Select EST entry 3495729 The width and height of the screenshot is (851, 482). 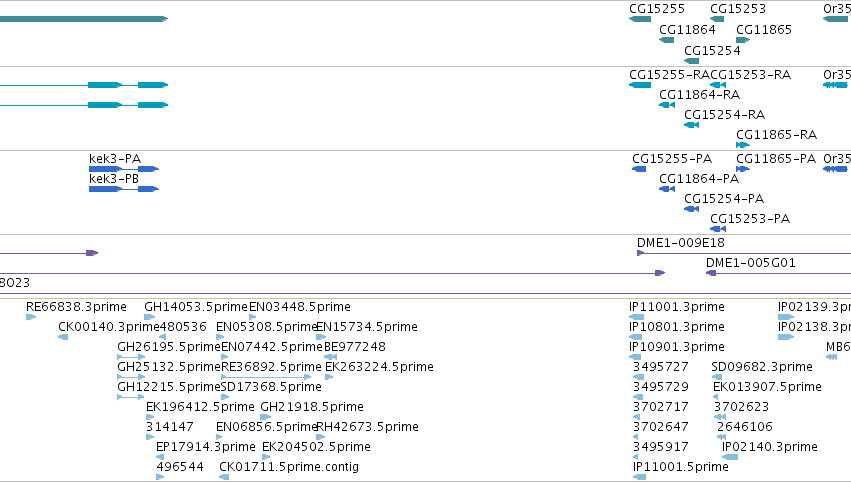tap(661, 387)
